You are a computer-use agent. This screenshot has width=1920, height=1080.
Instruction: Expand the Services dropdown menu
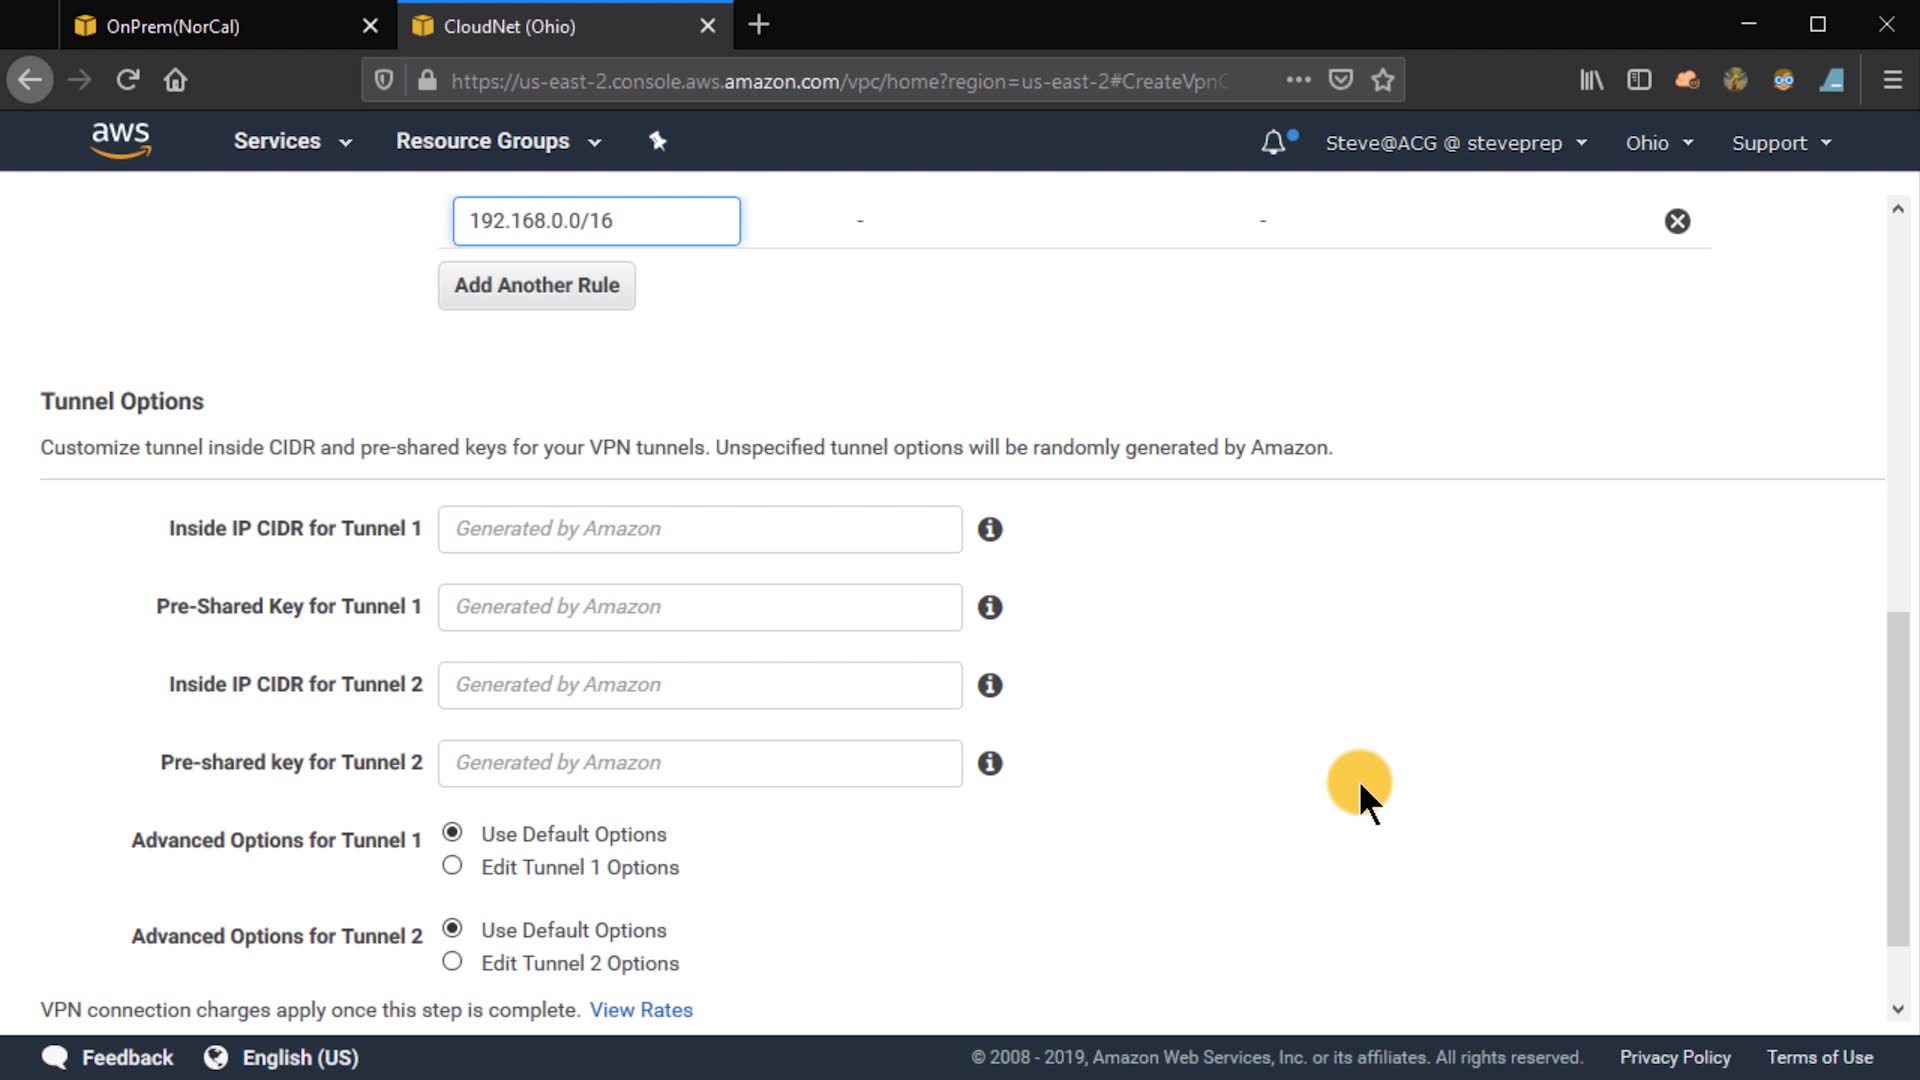click(x=292, y=141)
